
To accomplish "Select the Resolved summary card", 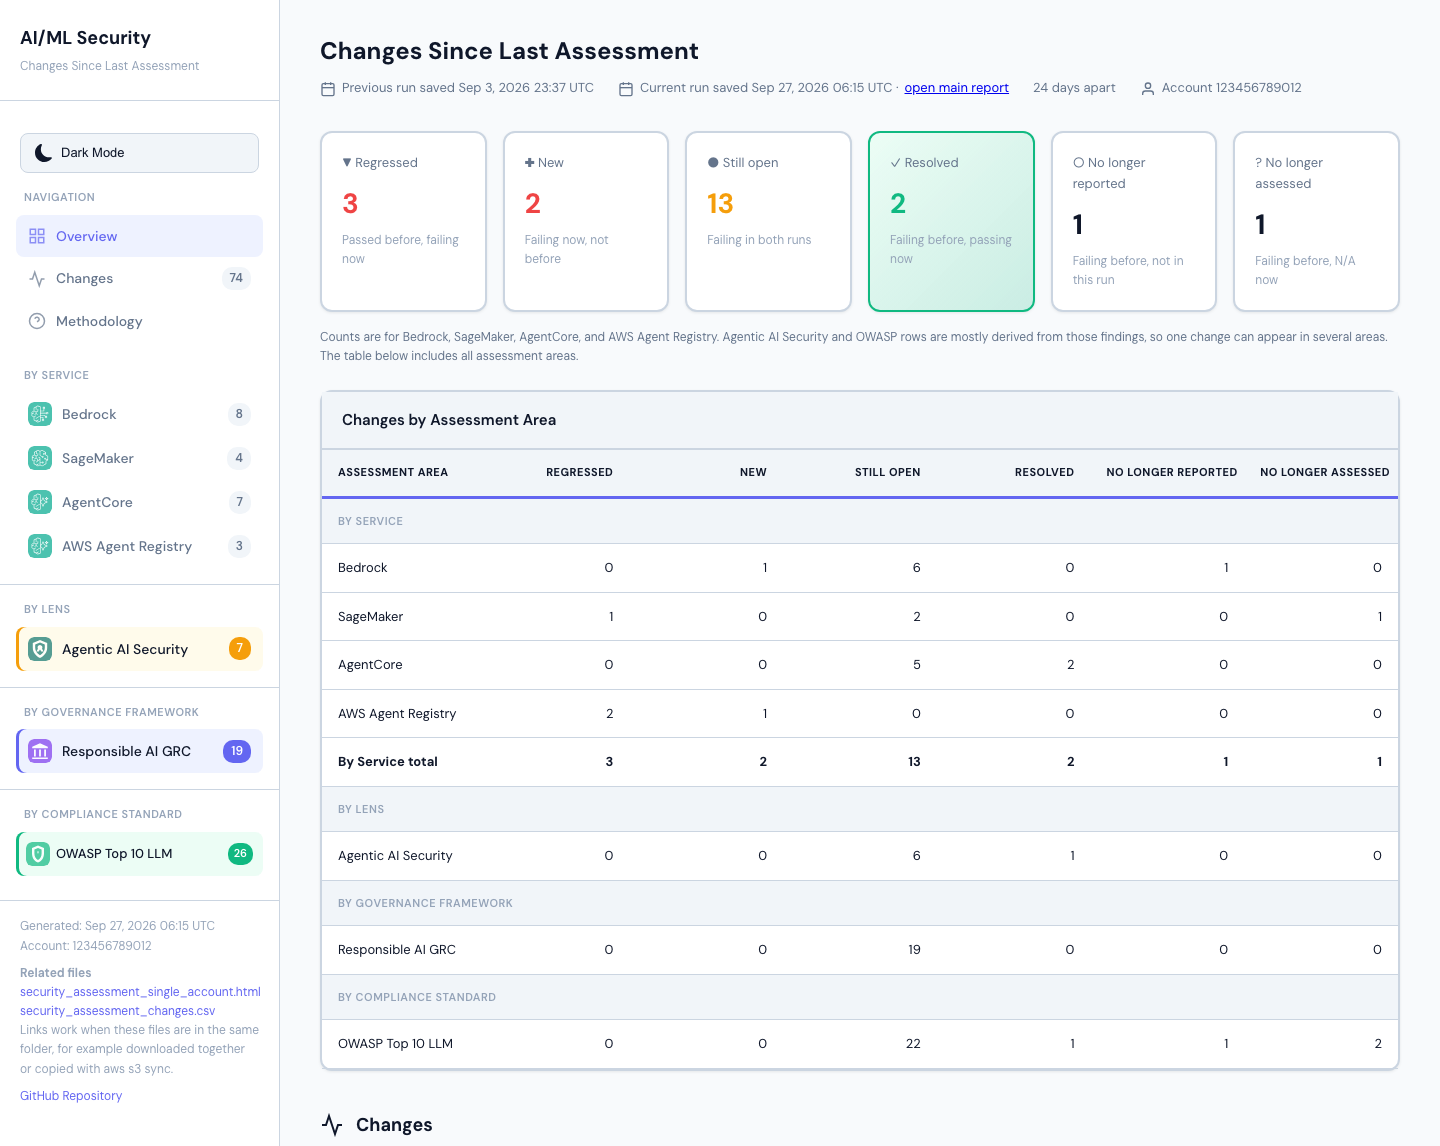I will (x=951, y=222).
